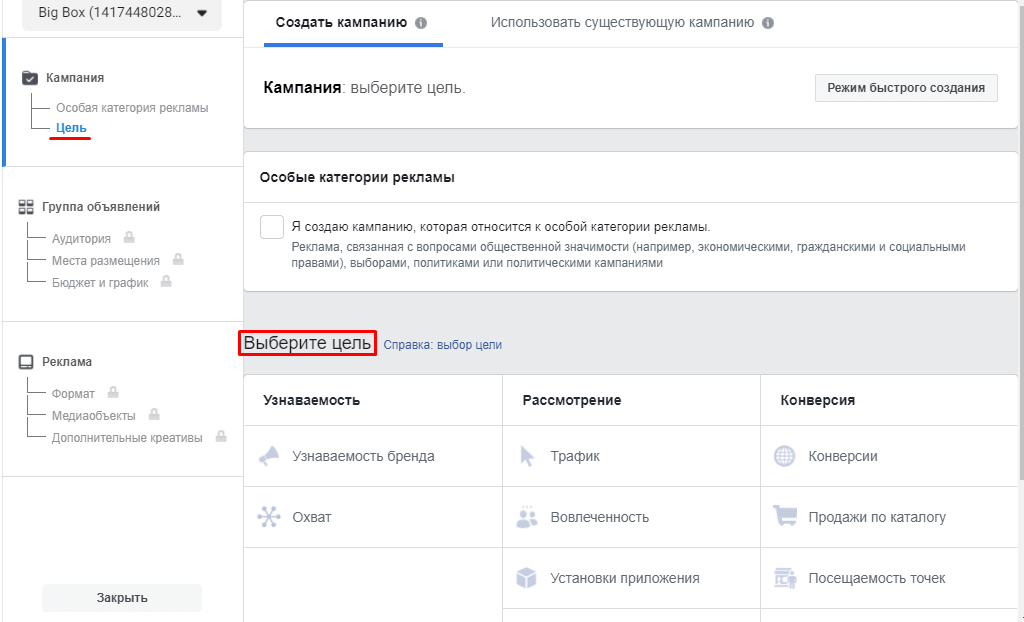The image size is (1024, 622).
Task: Select the Вовлеченность people icon
Action: point(526,517)
